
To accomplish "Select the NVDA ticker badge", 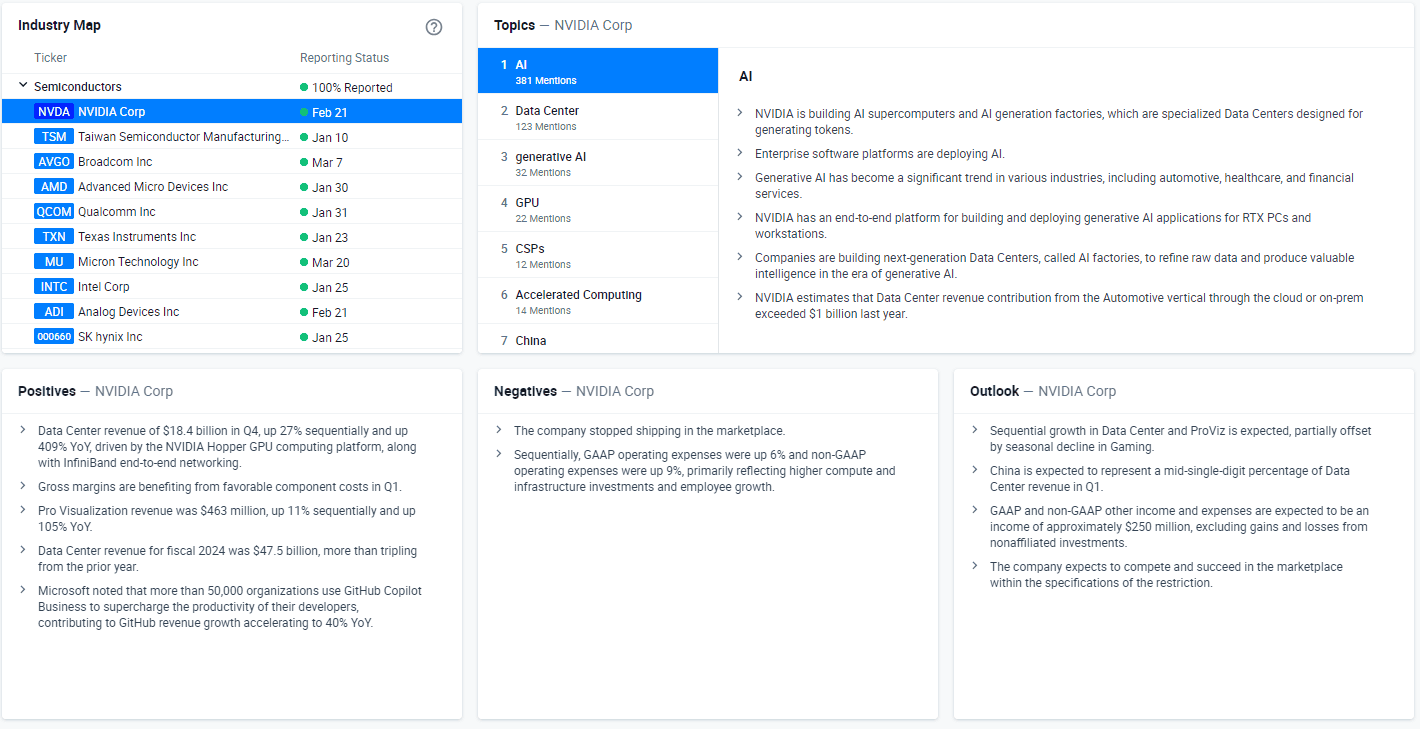I will [53, 112].
